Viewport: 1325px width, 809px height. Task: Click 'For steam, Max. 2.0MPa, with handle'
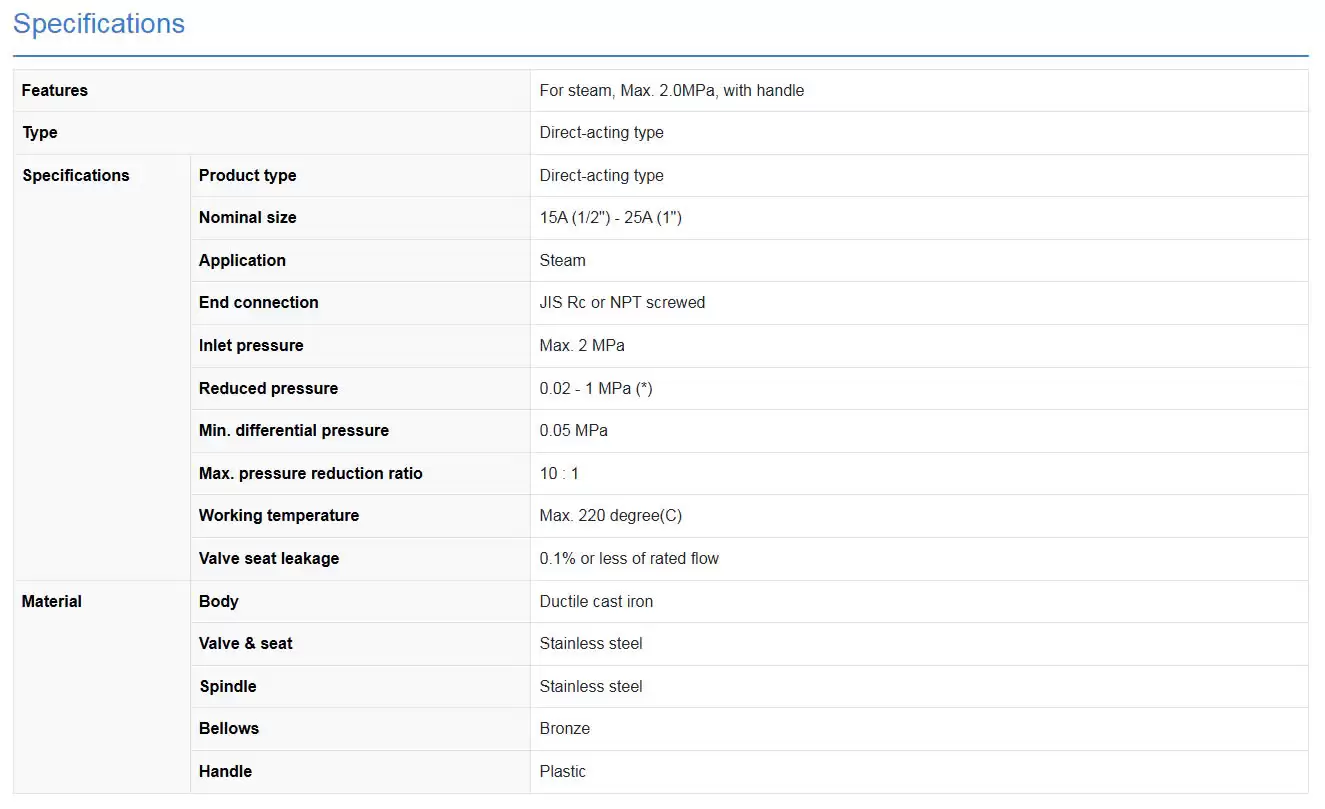(x=672, y=90)
